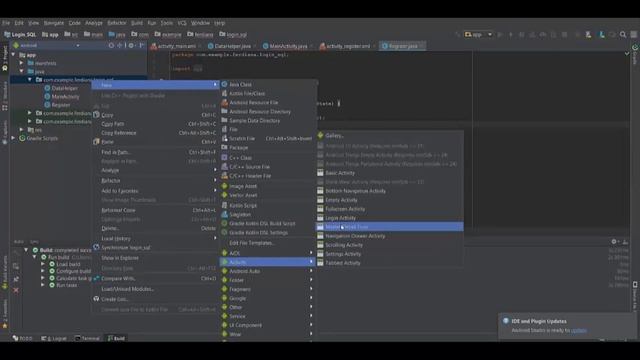640x360 pixels.
Task: Open the AVD Manager toolbar icon
Action: [588, 35]
